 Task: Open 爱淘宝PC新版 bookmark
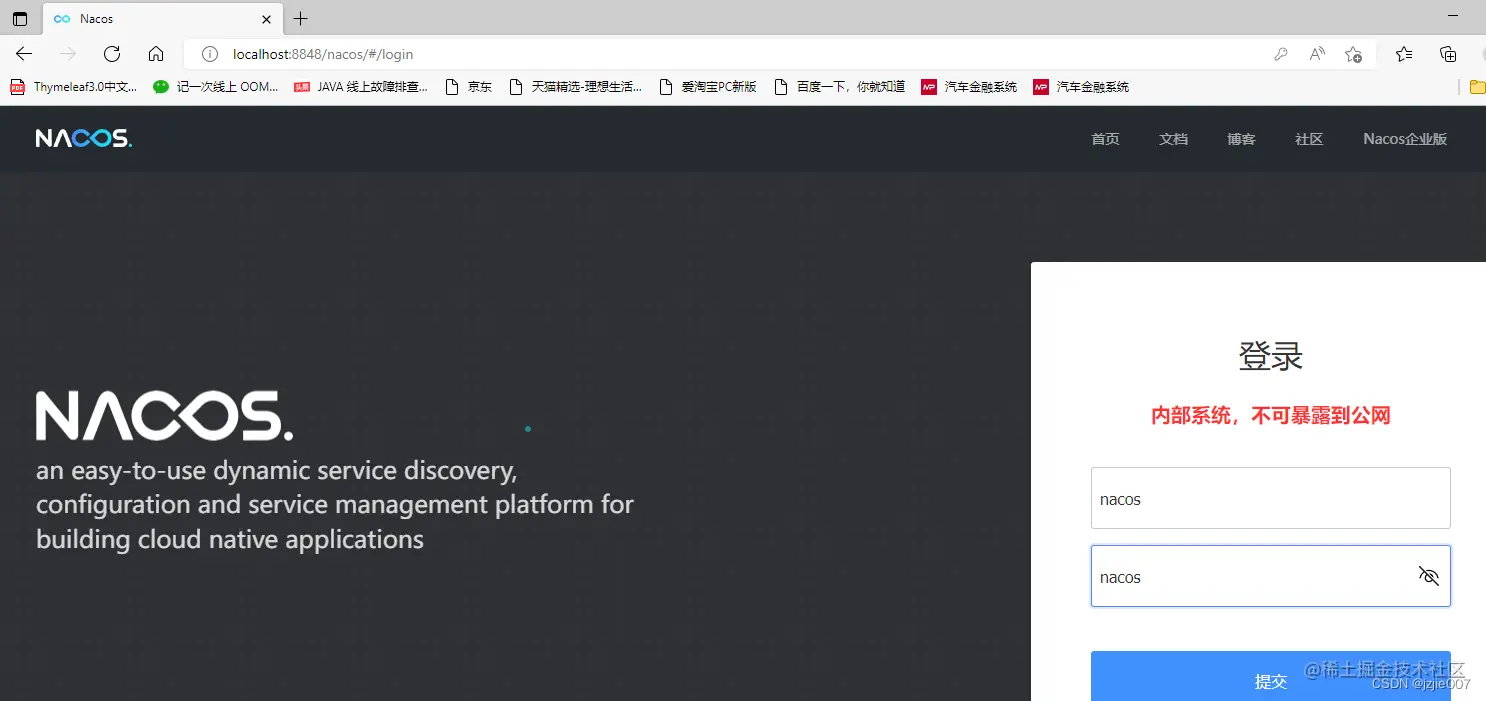click(x=708, y=87)
